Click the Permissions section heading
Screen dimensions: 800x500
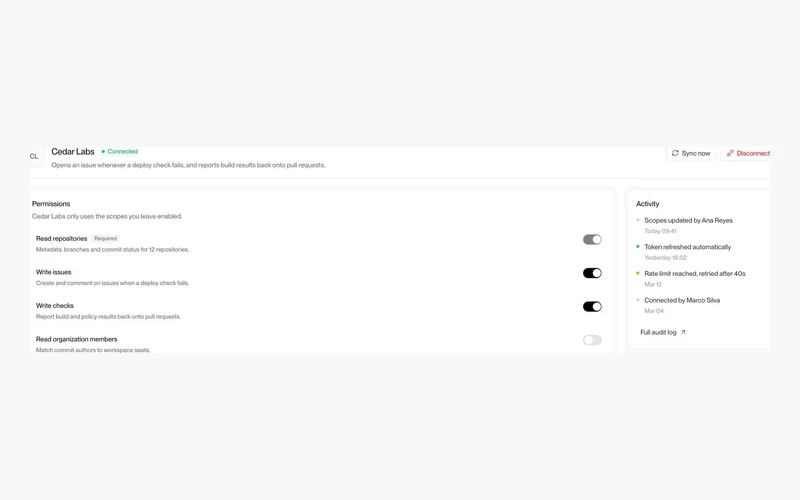pyautogui.click(x=51, y=204)
